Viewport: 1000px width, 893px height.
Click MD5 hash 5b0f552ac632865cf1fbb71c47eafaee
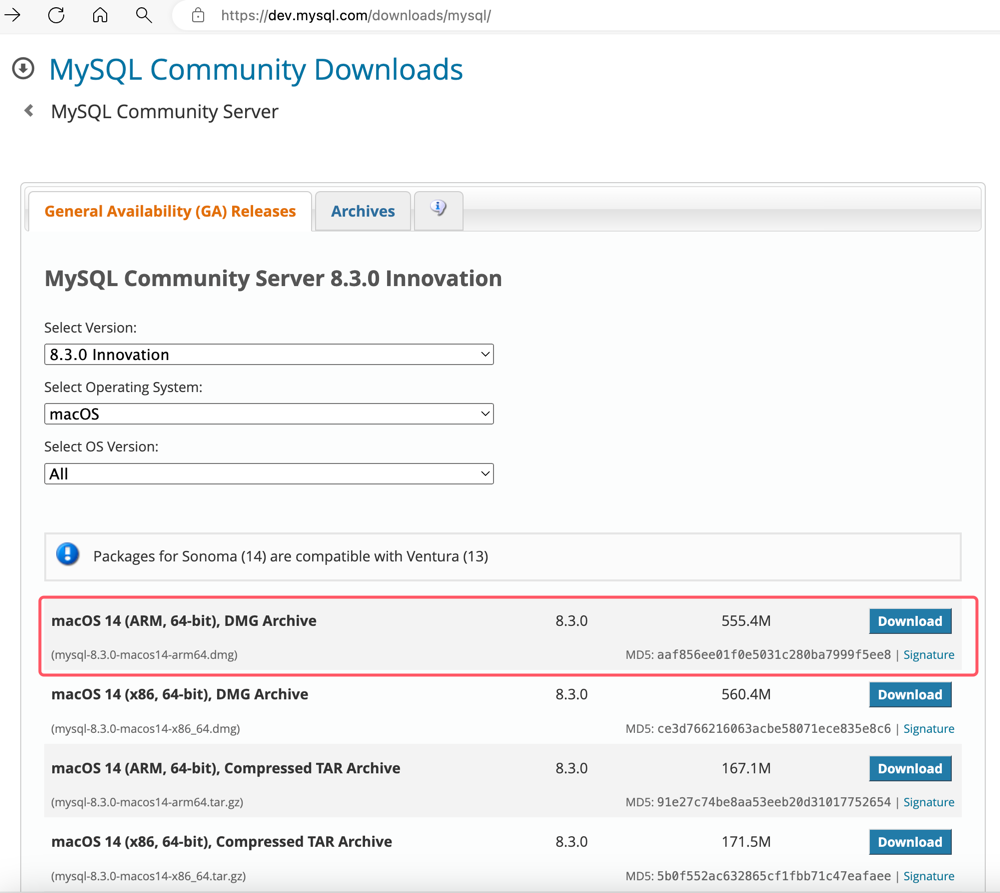tap(774, 876)
